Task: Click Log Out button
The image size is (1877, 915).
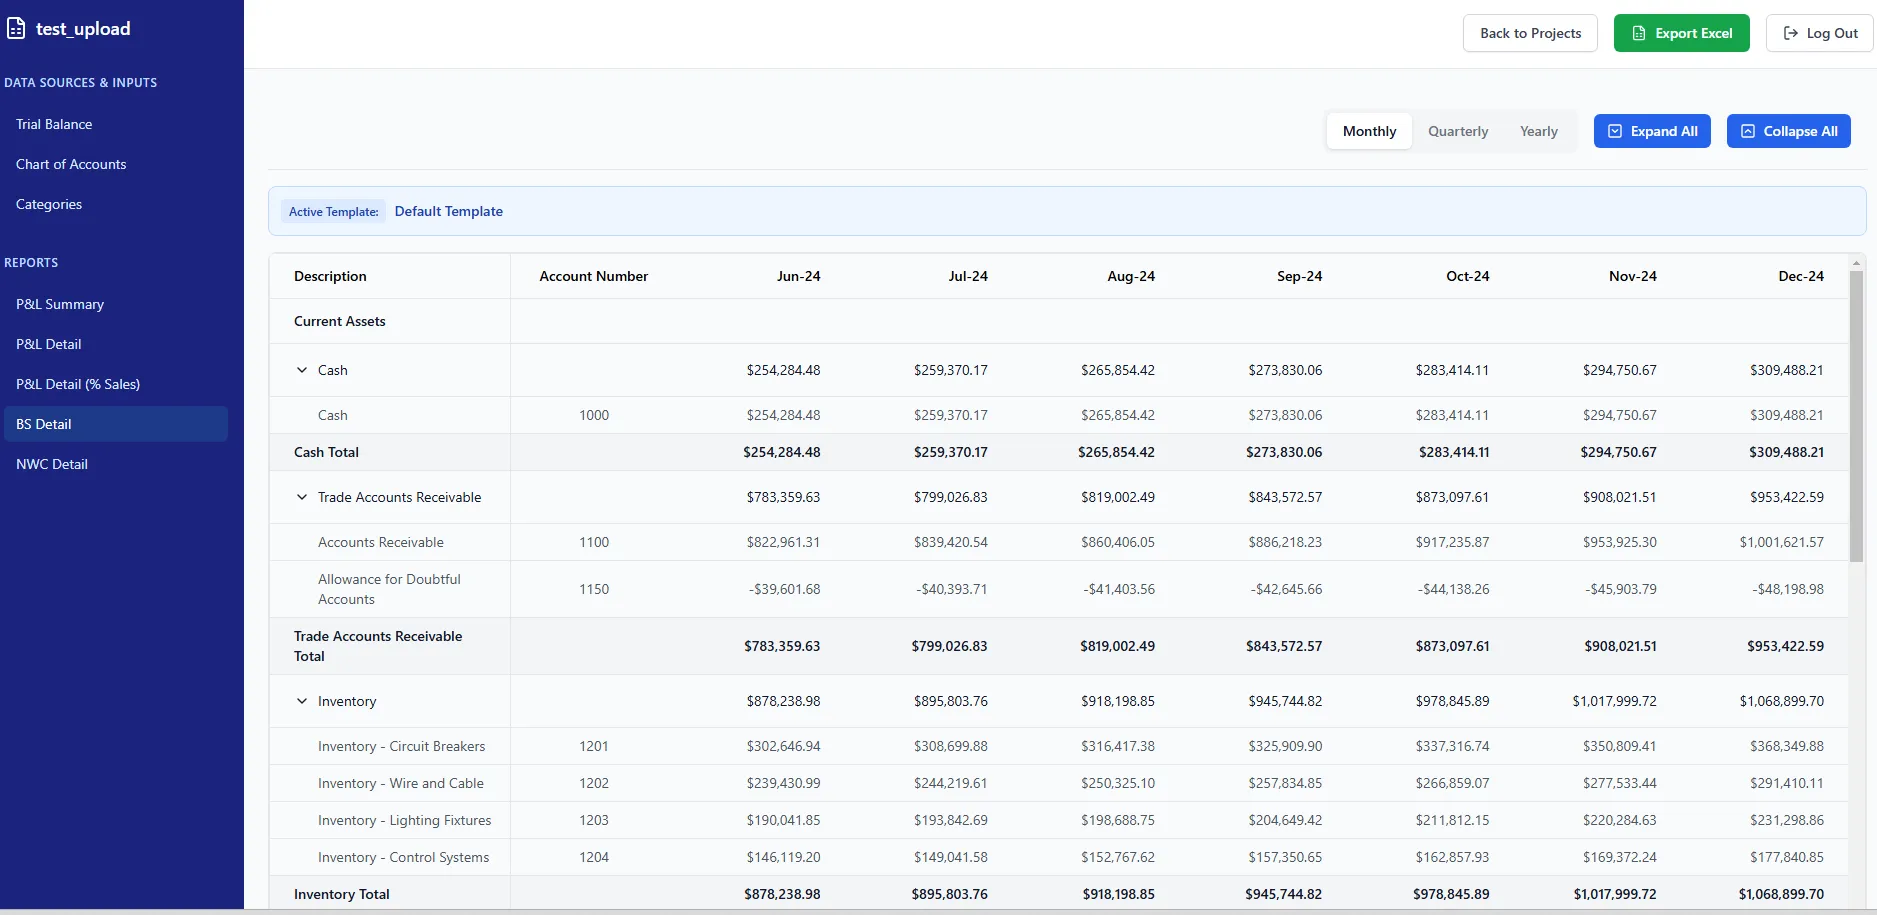Action: tap(1819, 33)
